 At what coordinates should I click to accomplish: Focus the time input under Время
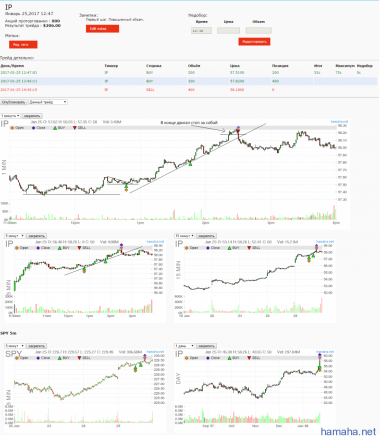point(201,31)
